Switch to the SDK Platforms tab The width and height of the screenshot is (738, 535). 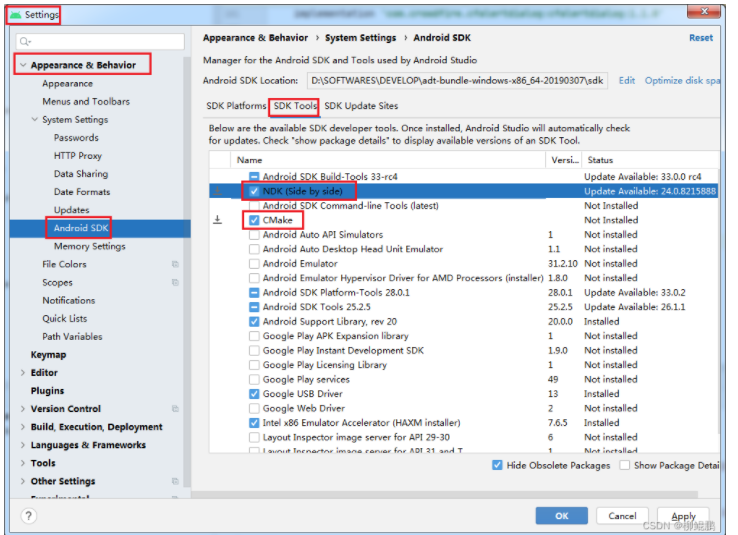(236, 106)
